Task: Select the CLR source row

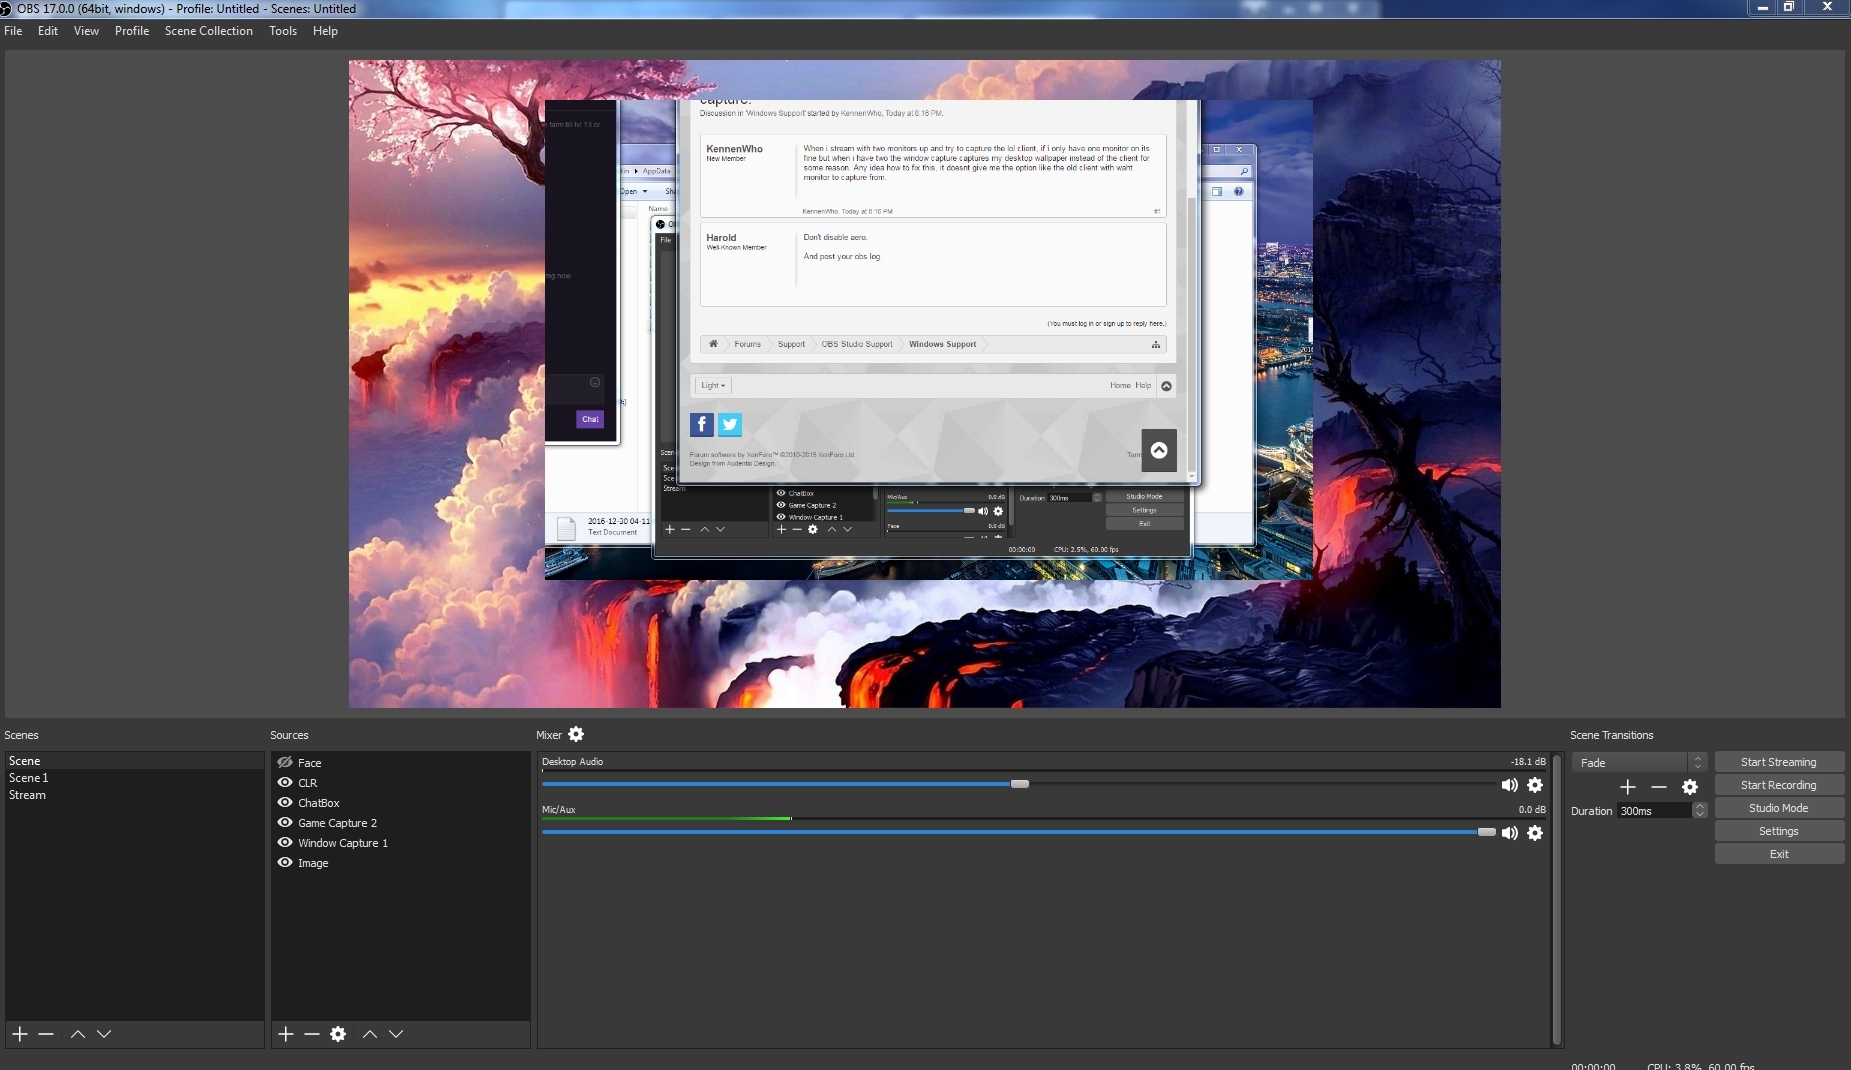Action: tap(400, 782)
